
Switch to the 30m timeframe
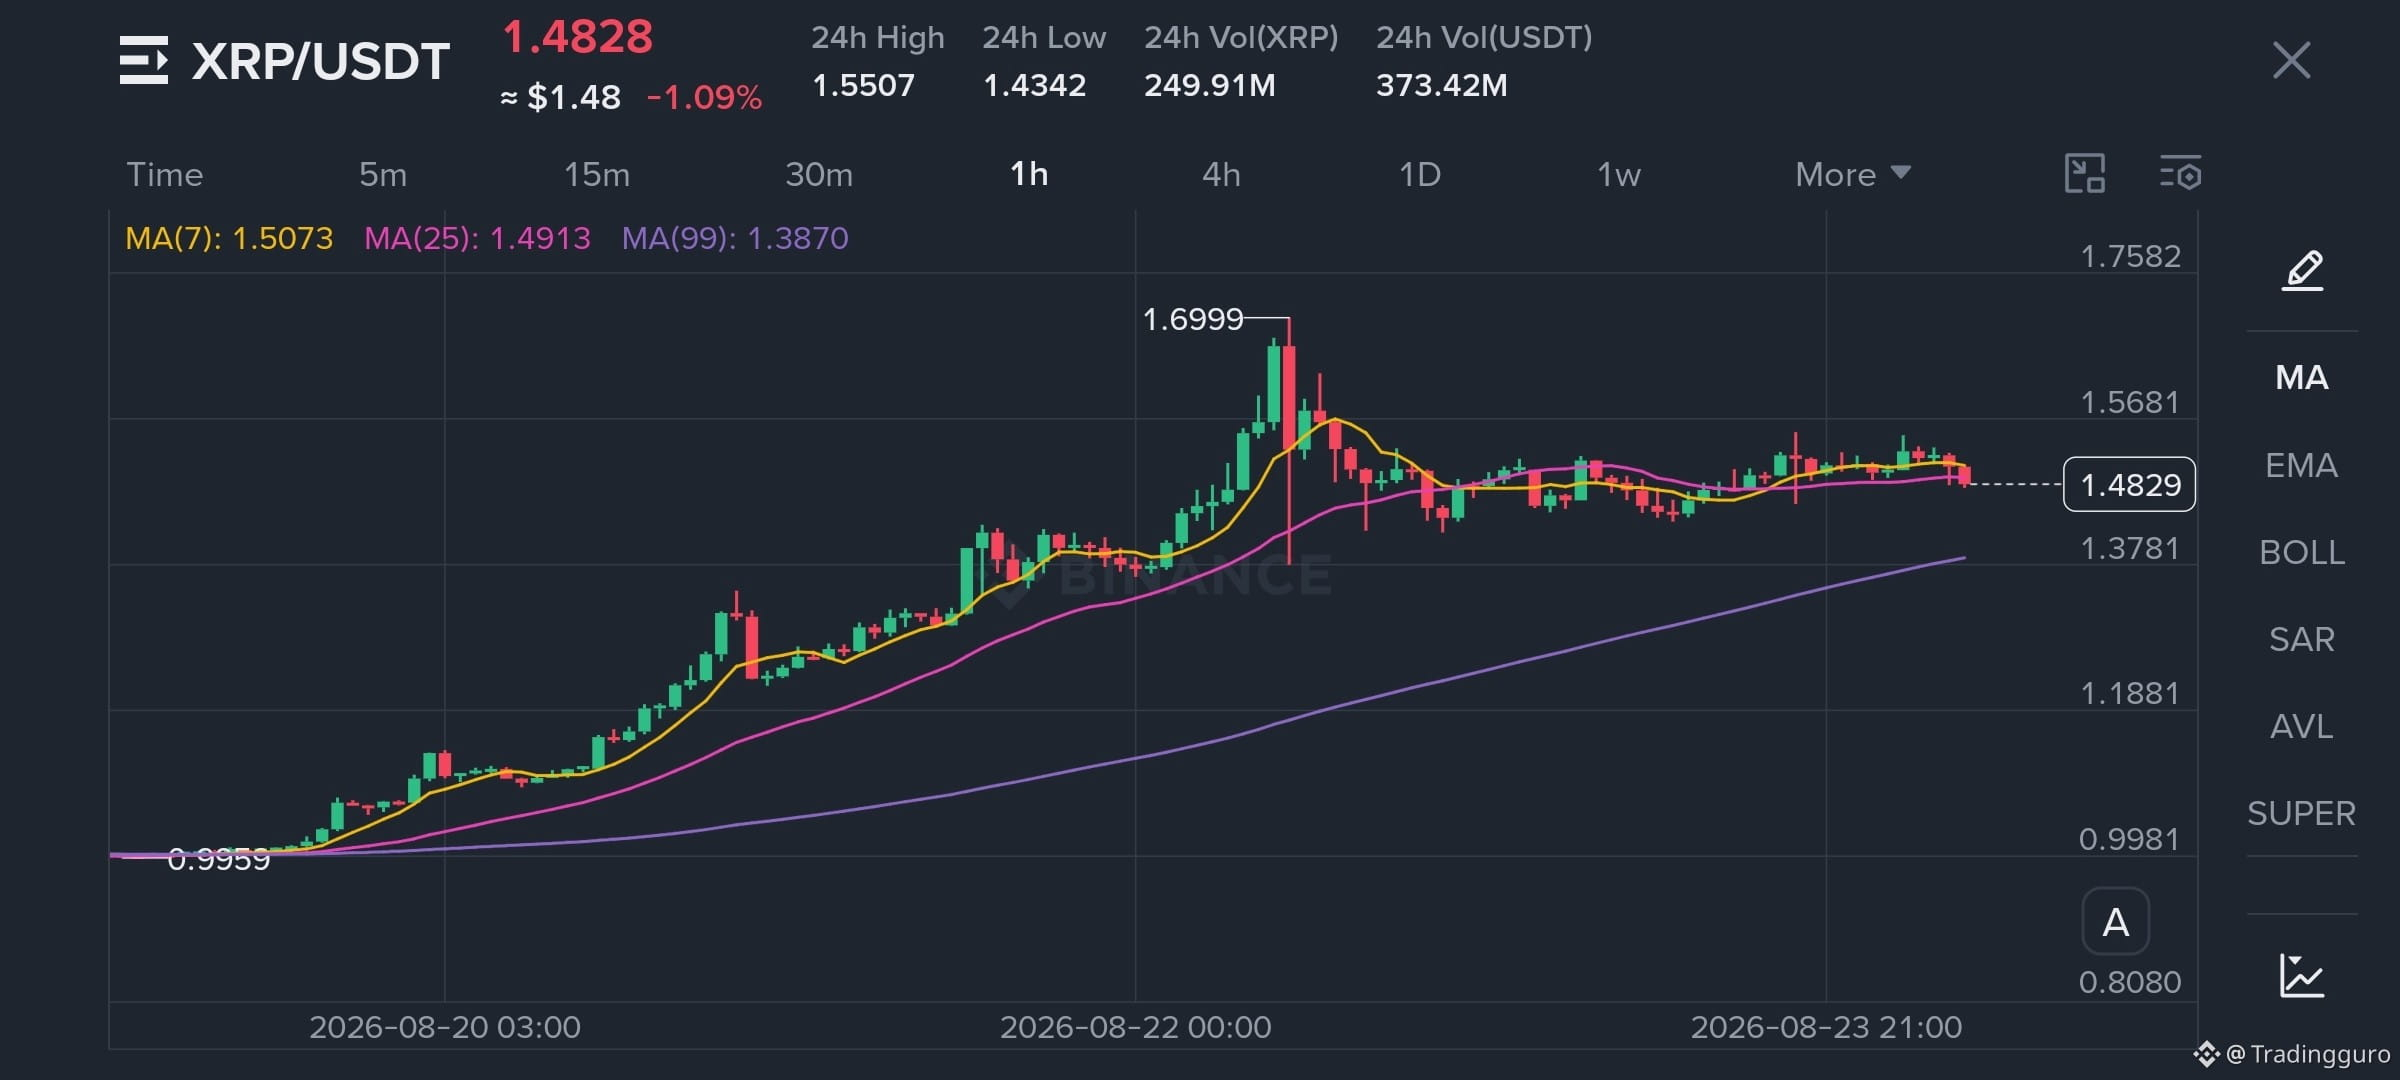click(x=819, y=174)
